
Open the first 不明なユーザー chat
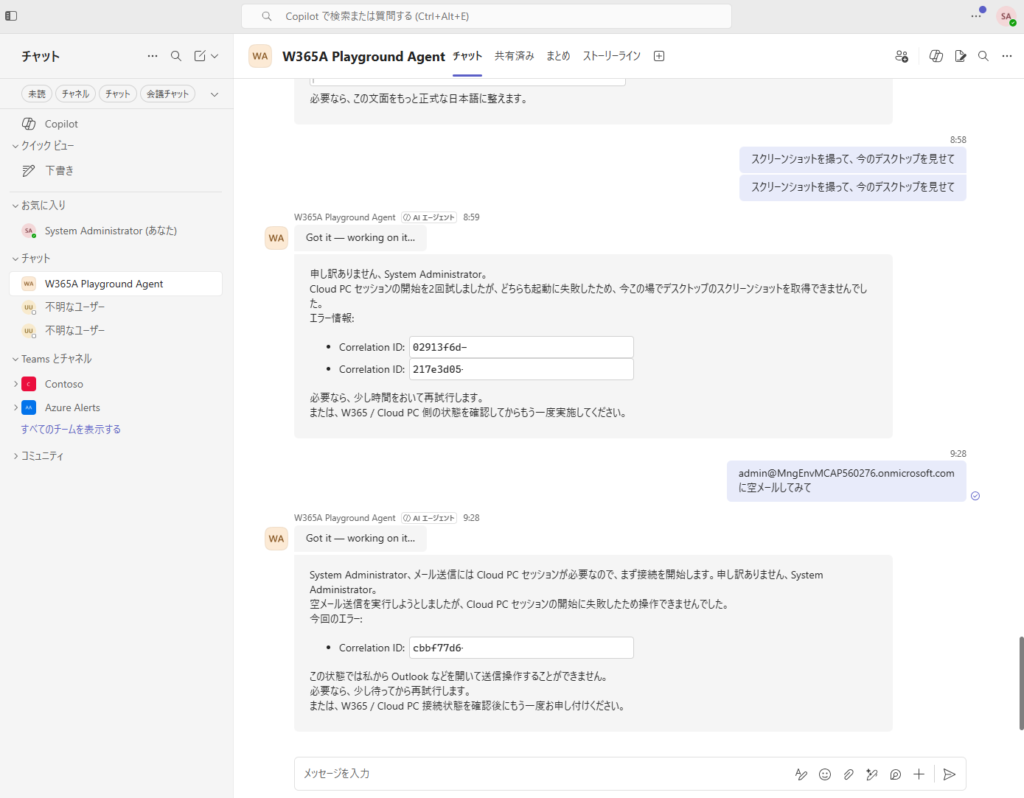coord(74,307)
